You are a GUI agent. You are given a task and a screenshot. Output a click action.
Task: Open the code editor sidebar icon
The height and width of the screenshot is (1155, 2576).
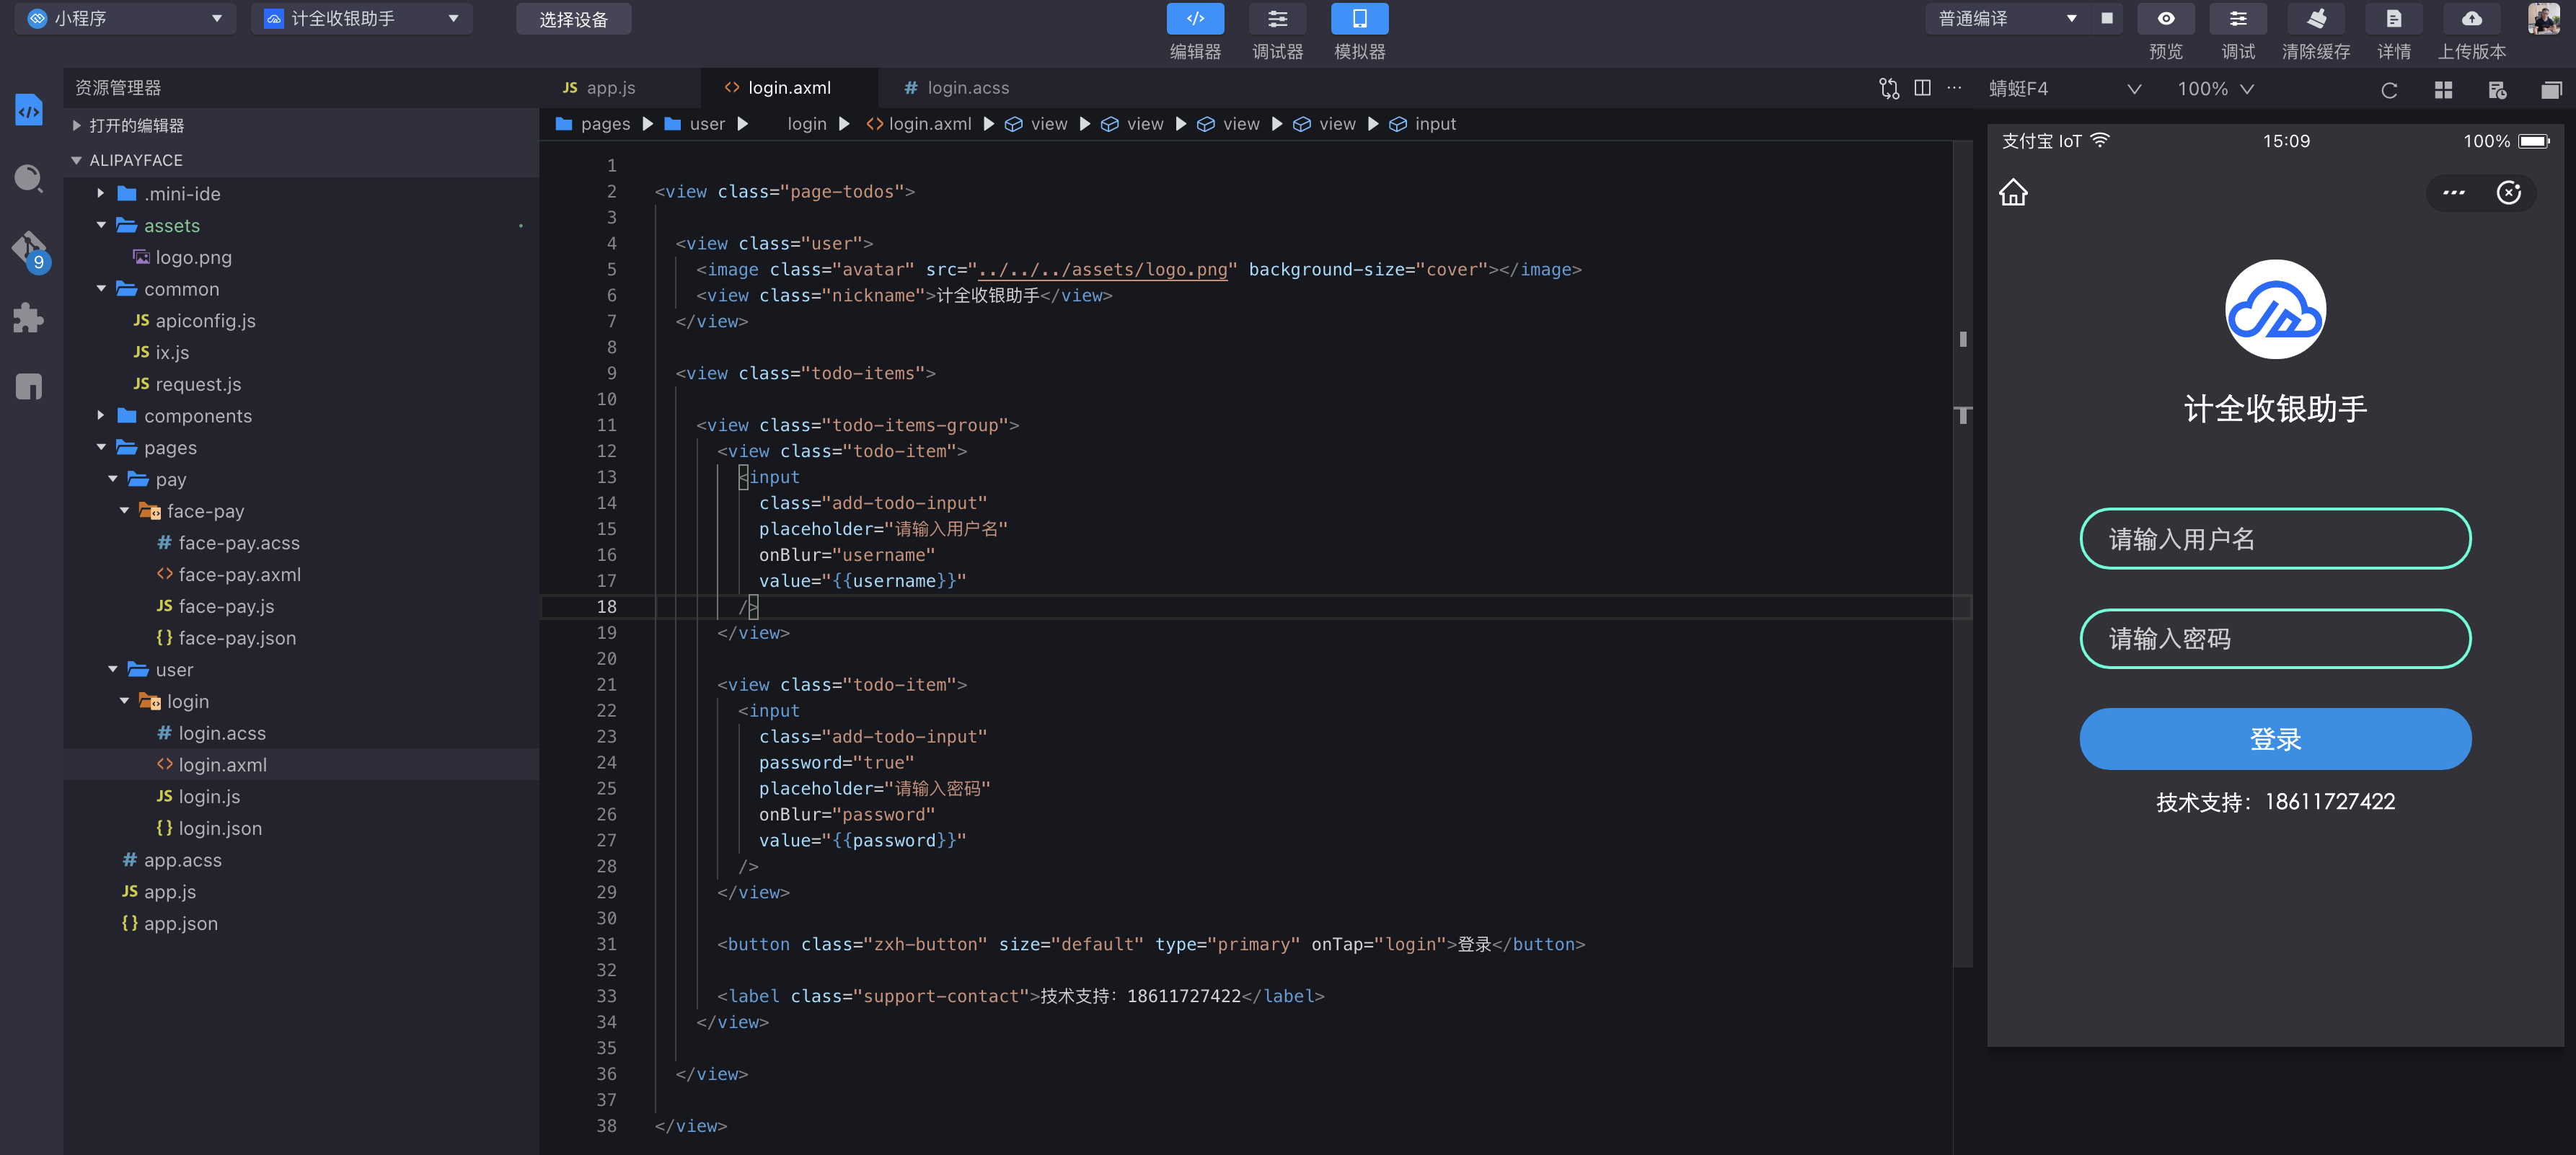click(29, 110)
